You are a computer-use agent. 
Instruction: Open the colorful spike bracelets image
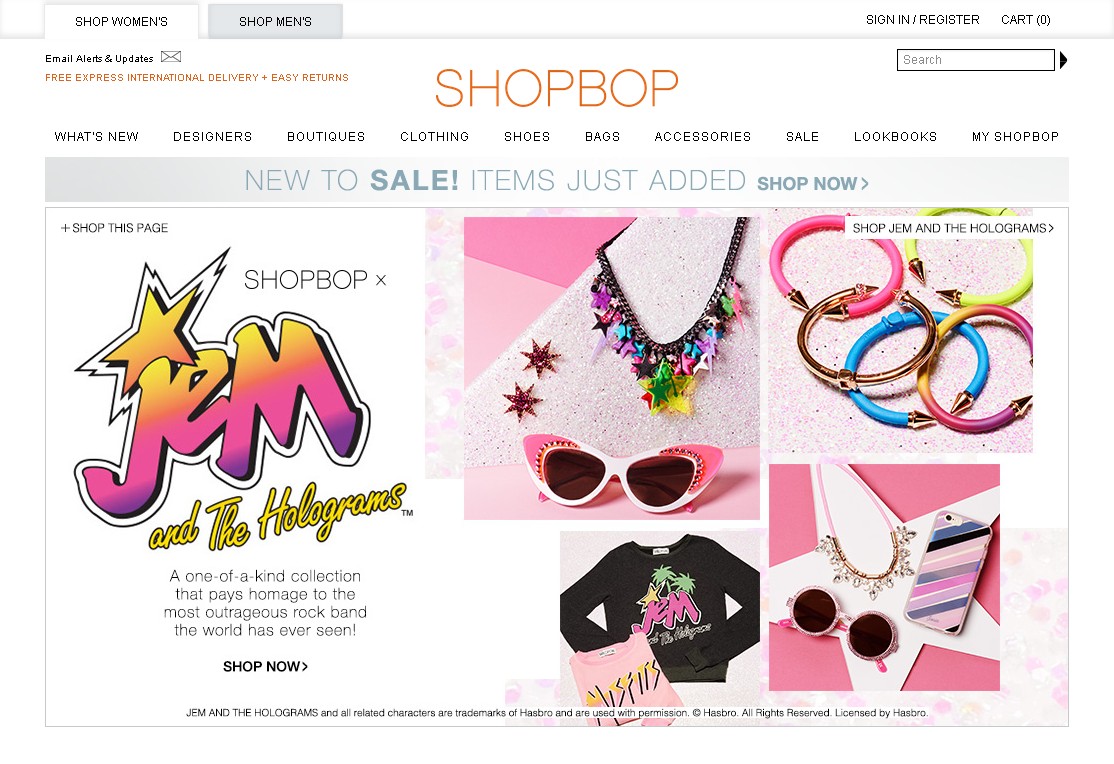coord(900,330)
